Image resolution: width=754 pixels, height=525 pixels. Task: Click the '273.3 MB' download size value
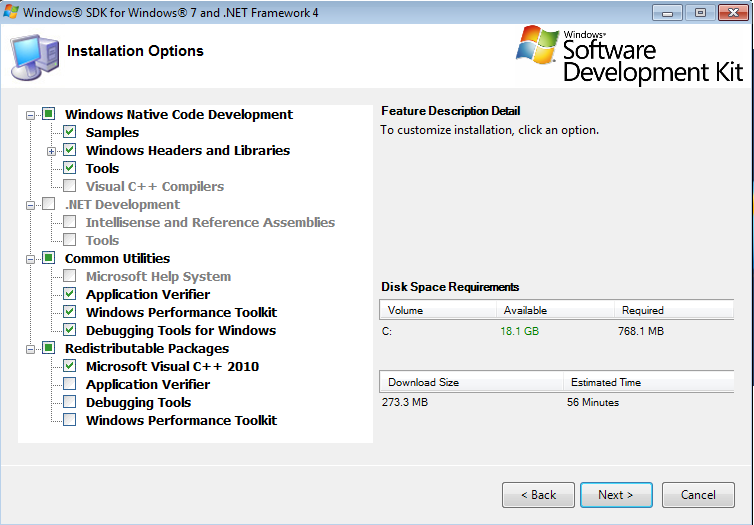pyautogui.click(x=404, y=402)
